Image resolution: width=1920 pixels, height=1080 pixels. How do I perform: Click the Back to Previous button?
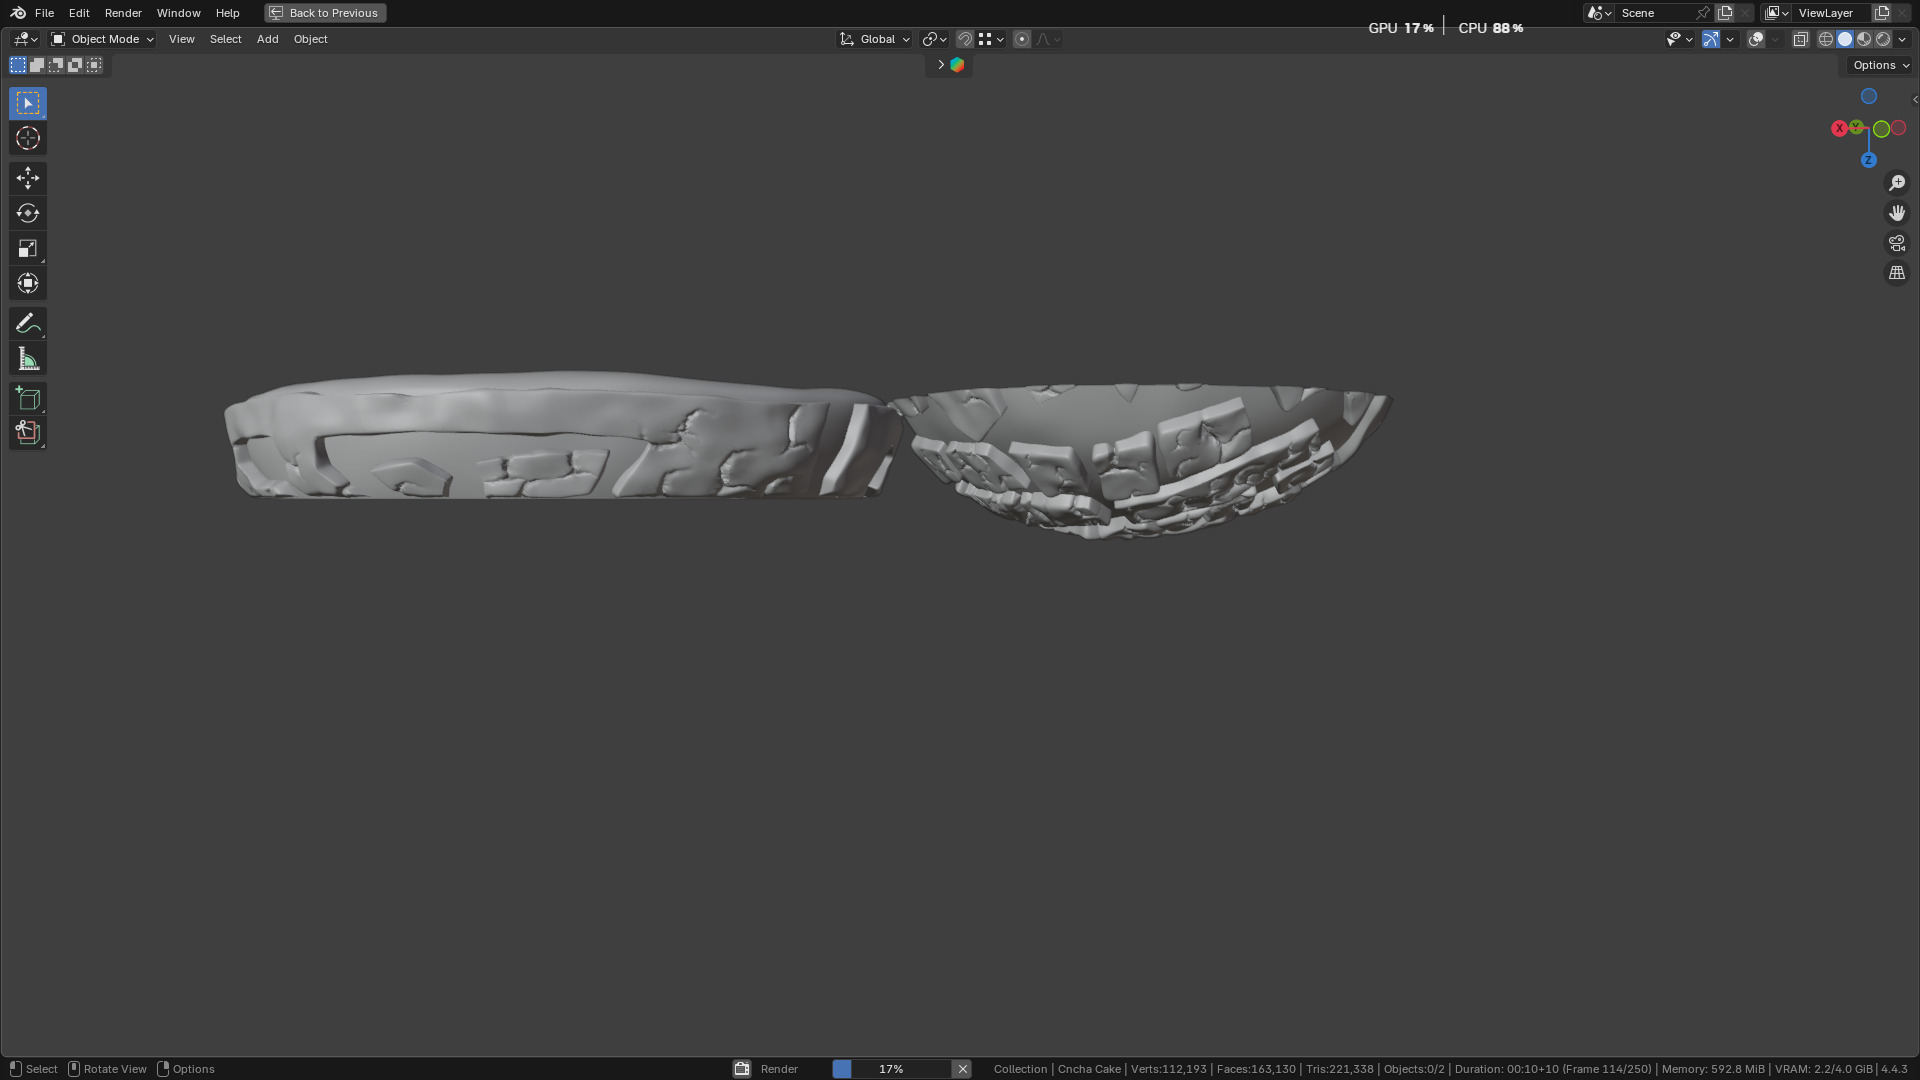pyautogui.click(x=325, y=13)
